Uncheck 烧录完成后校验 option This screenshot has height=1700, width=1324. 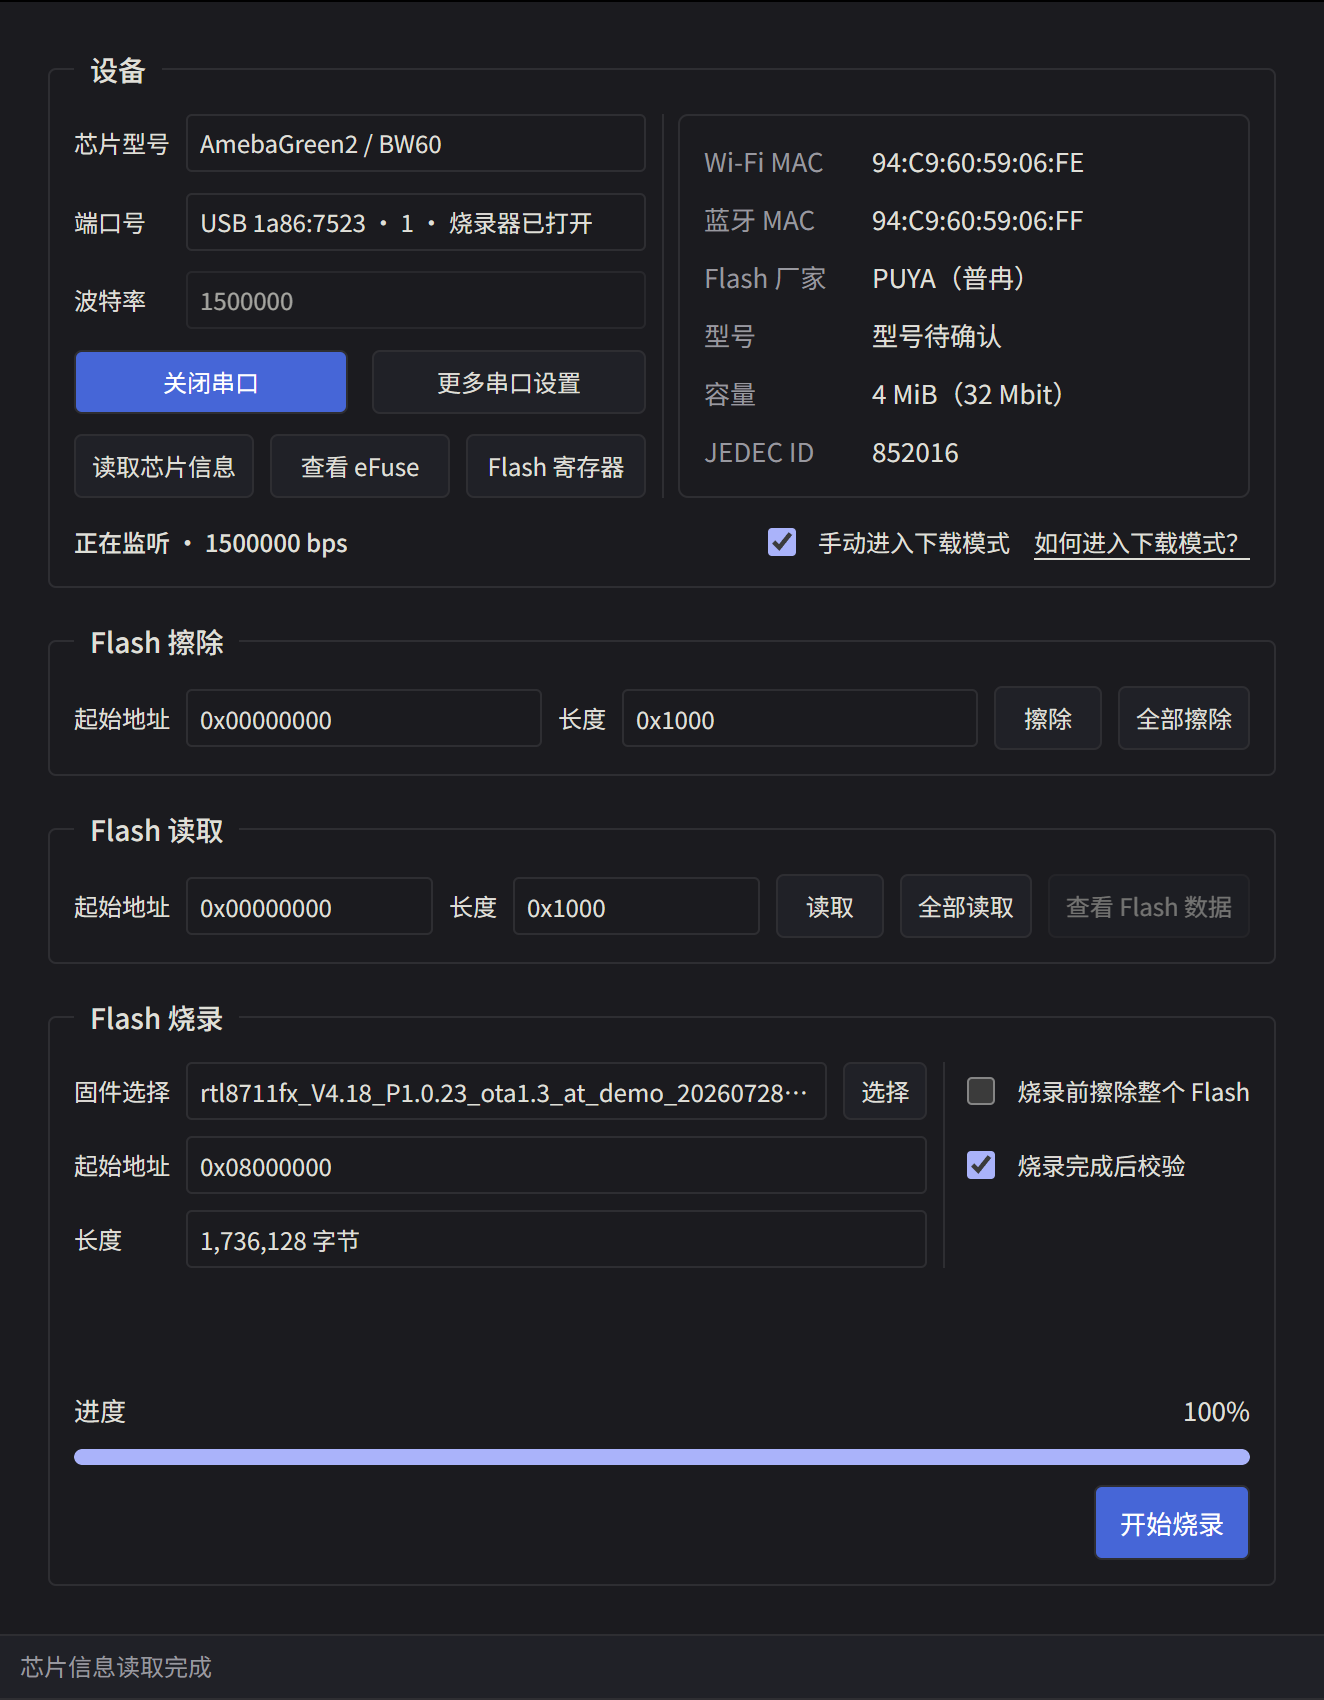(x=981, y=1165)
